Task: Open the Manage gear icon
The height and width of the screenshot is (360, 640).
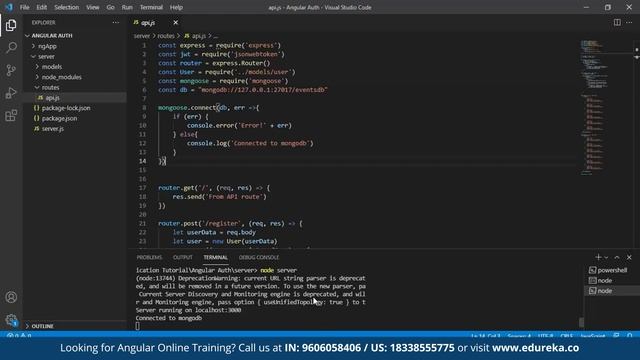Action: [x=11, y=320]
